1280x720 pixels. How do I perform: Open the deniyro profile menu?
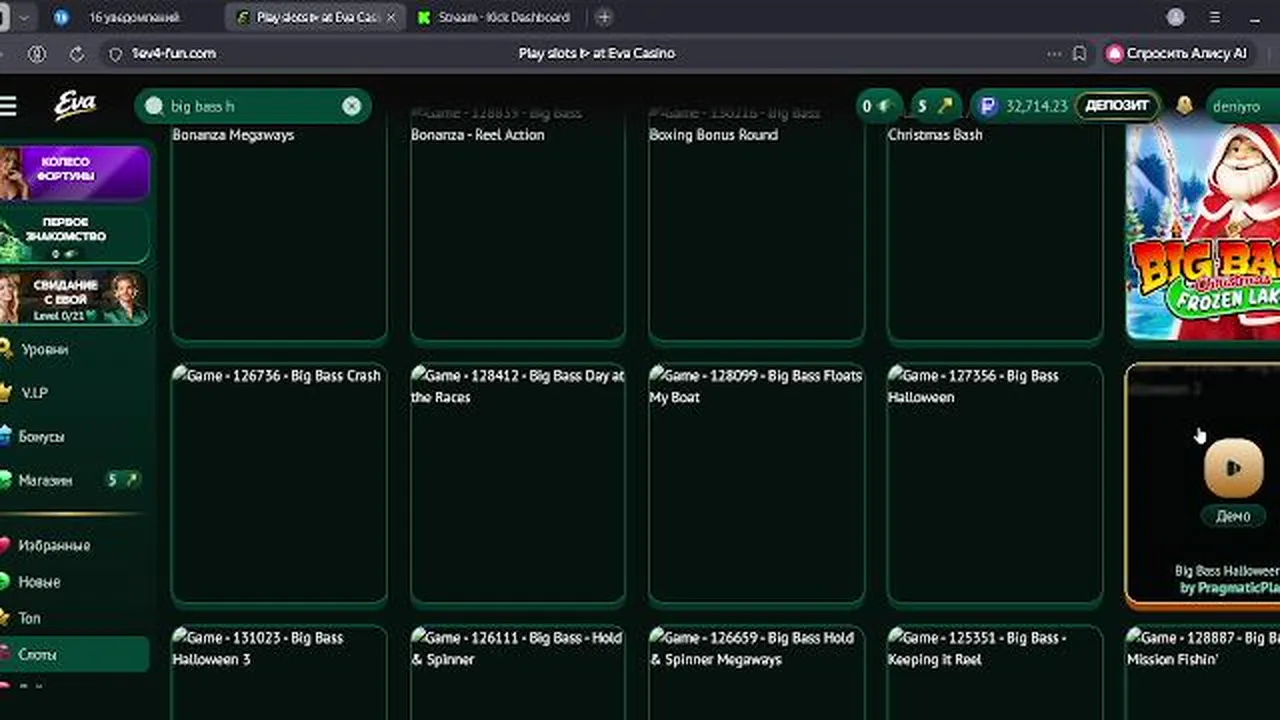[x=1243, y=106]
